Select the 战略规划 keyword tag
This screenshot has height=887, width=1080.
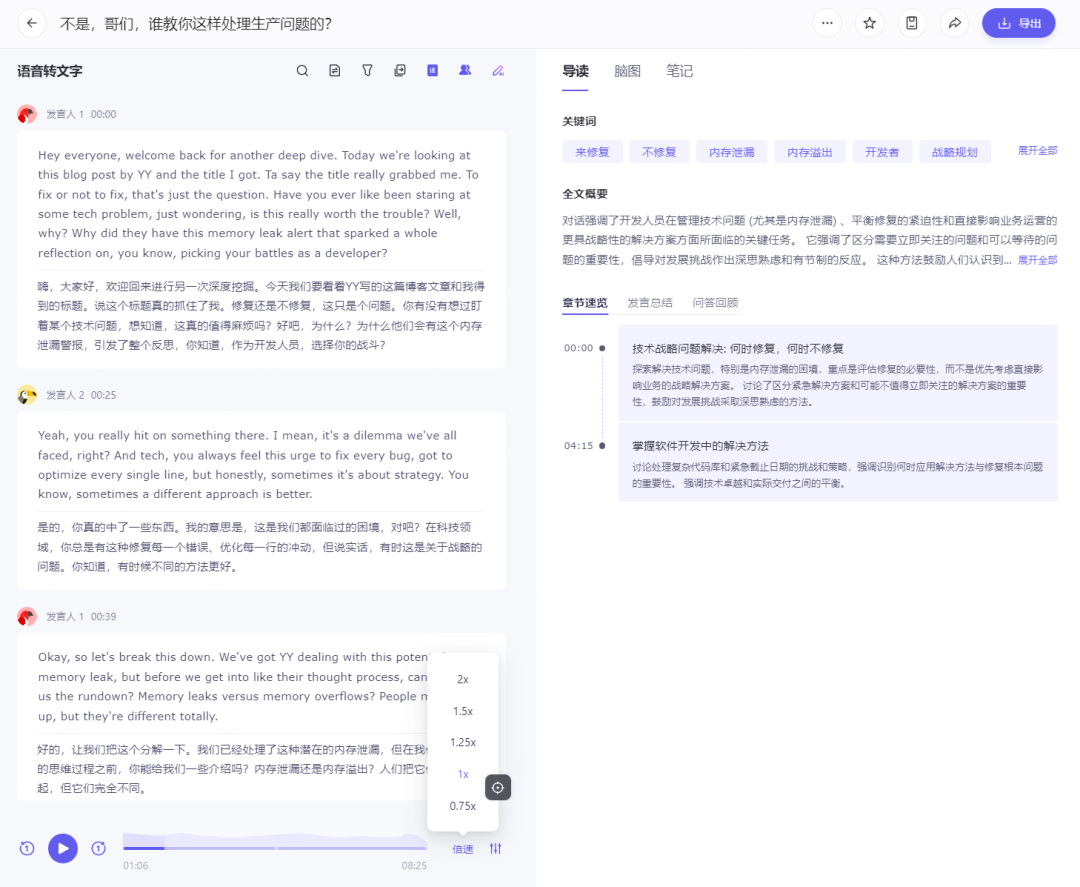click(x=955, y=152)
